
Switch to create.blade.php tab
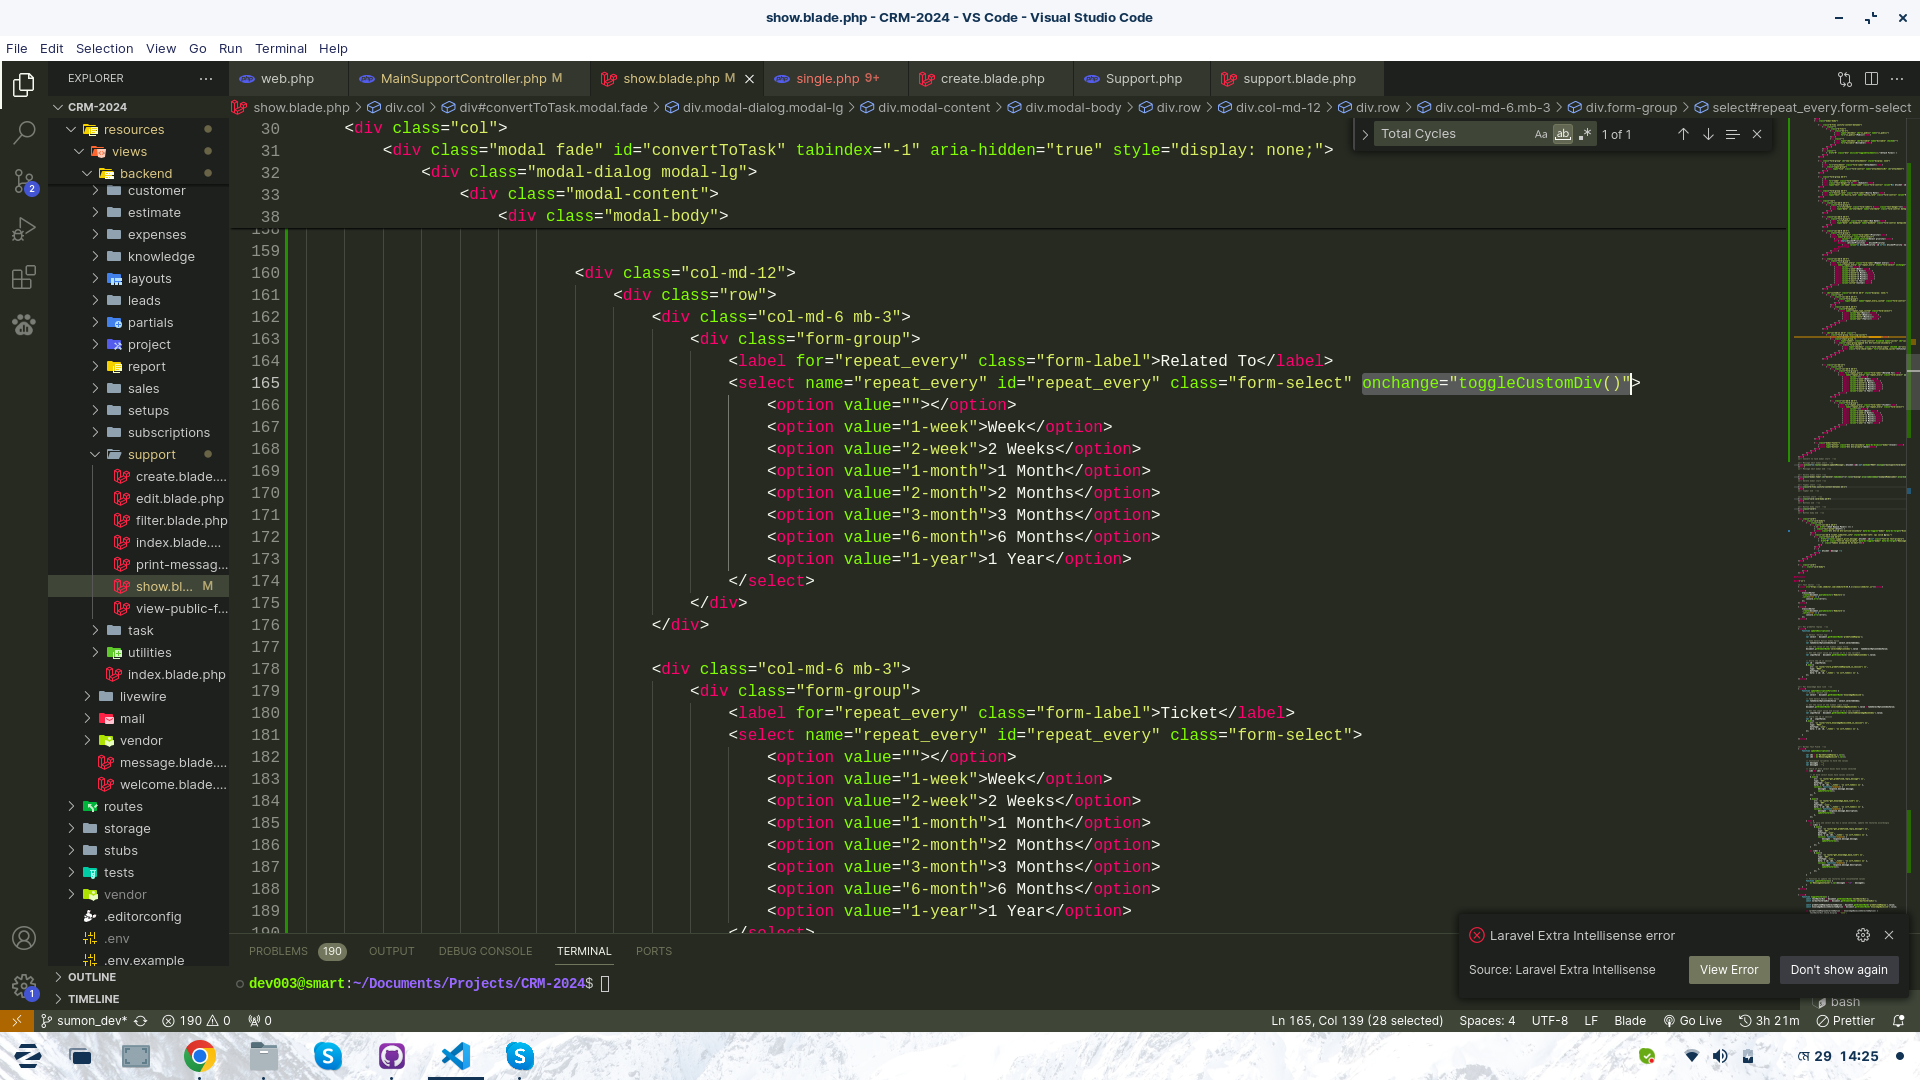[x=992, y=79]
